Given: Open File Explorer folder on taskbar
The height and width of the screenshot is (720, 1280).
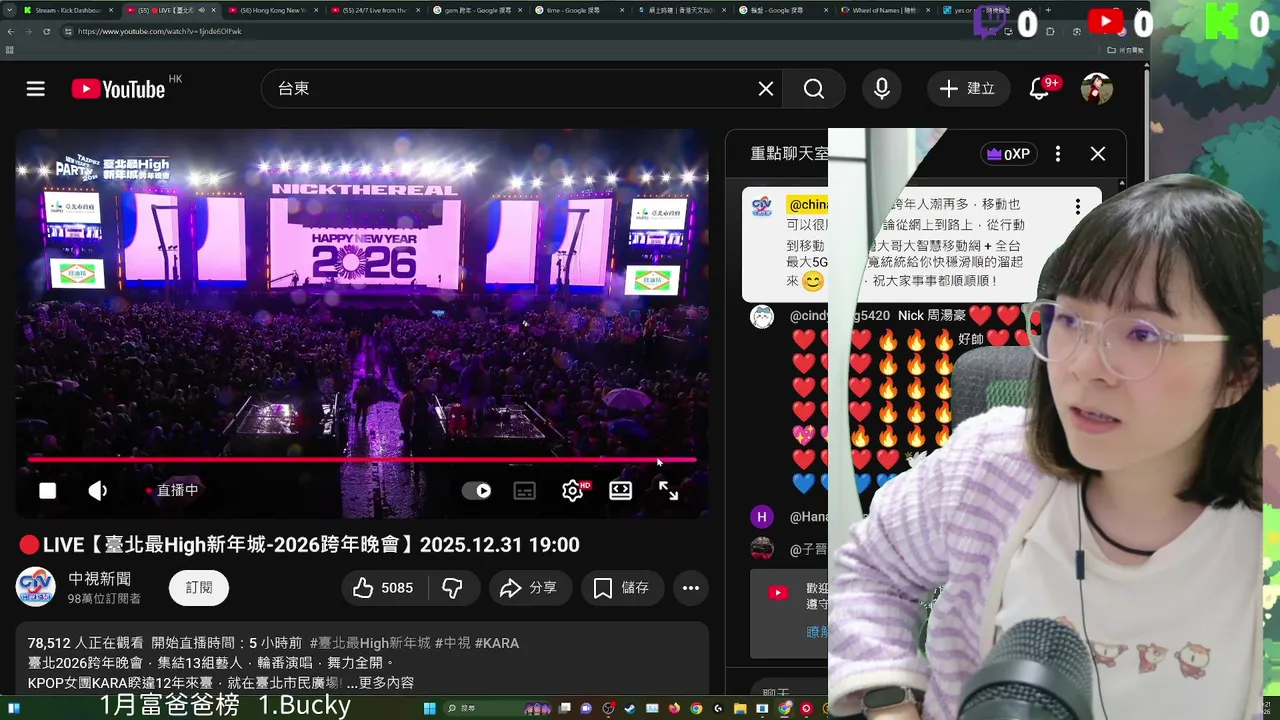Looking at the screenshot, I should coord(740,709).
